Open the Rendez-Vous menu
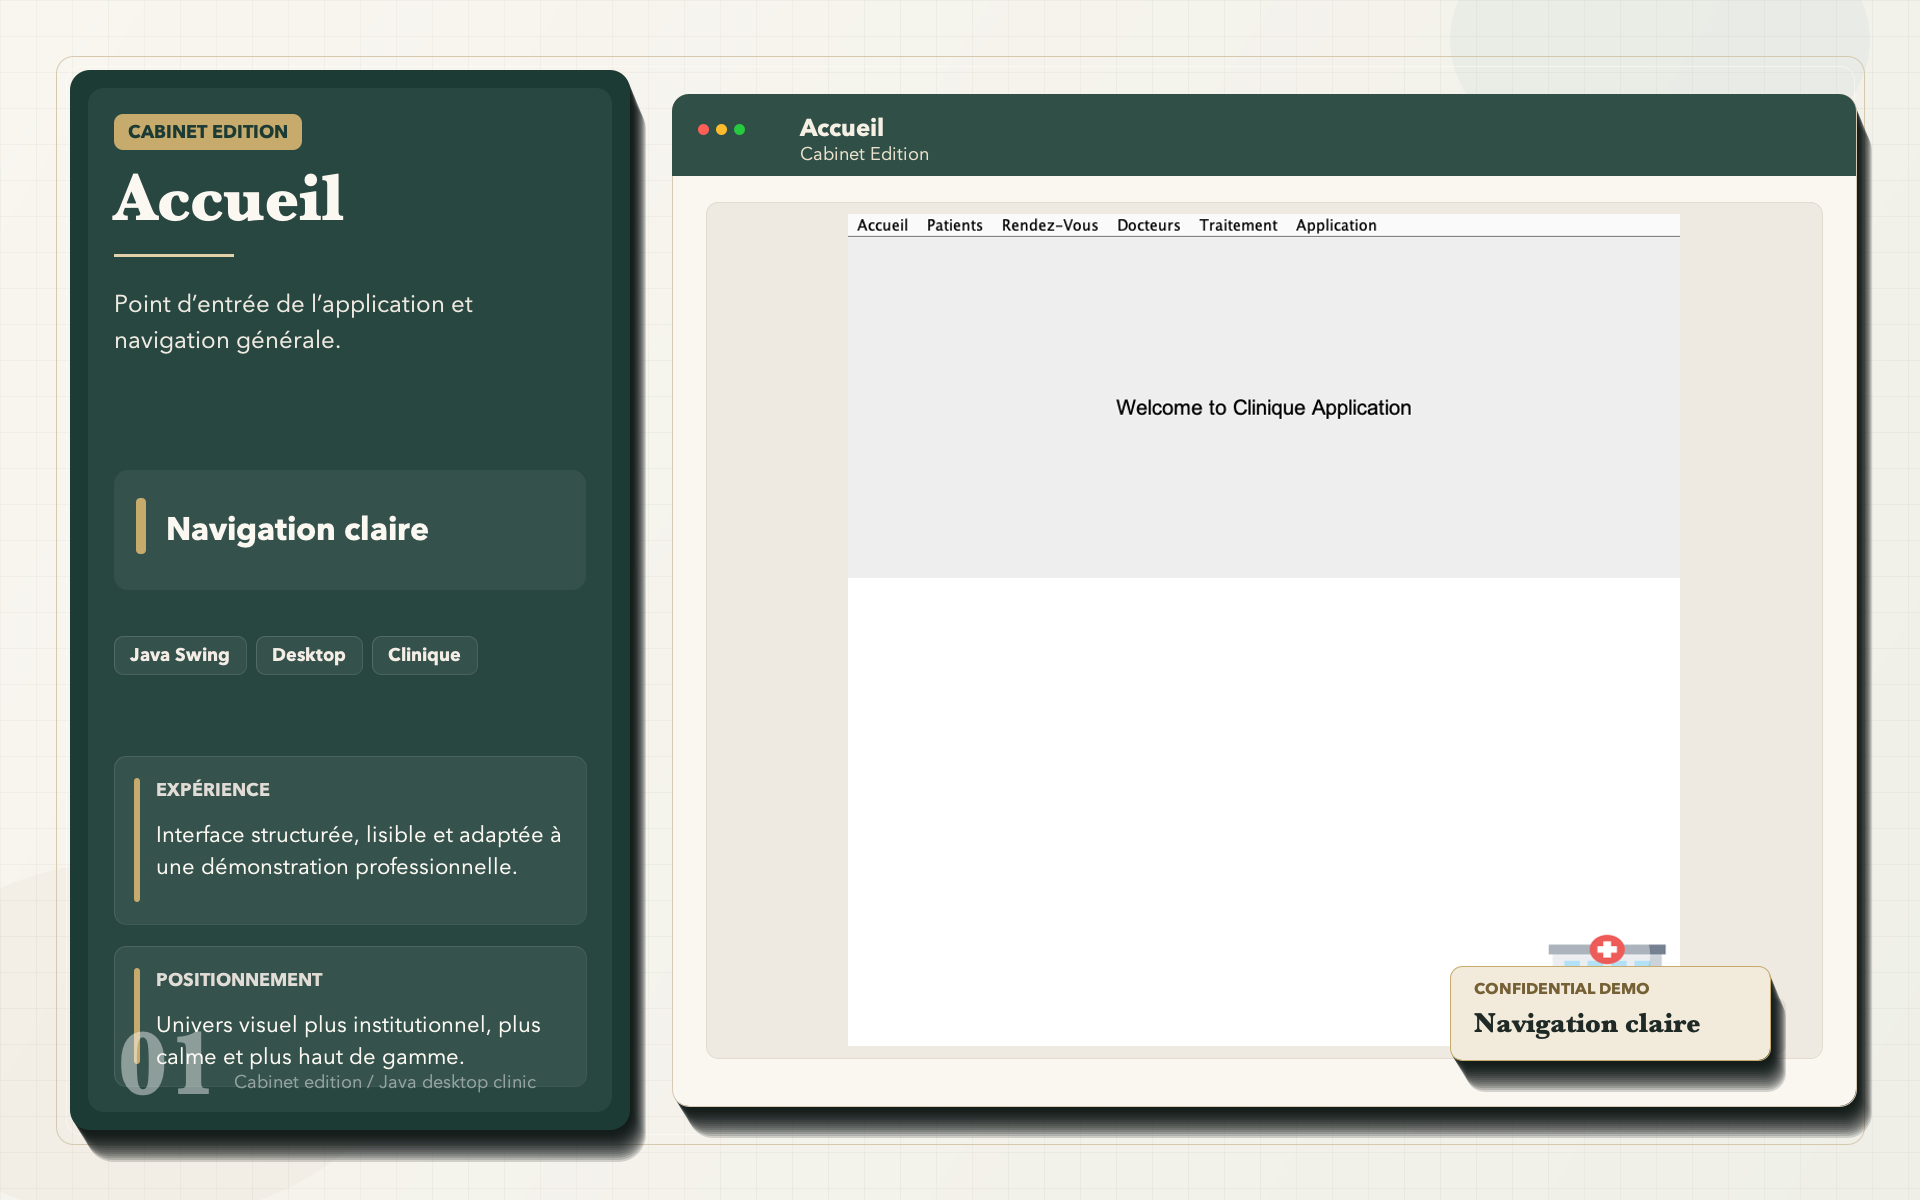1920x1200 pixels. coord(1049,225)
